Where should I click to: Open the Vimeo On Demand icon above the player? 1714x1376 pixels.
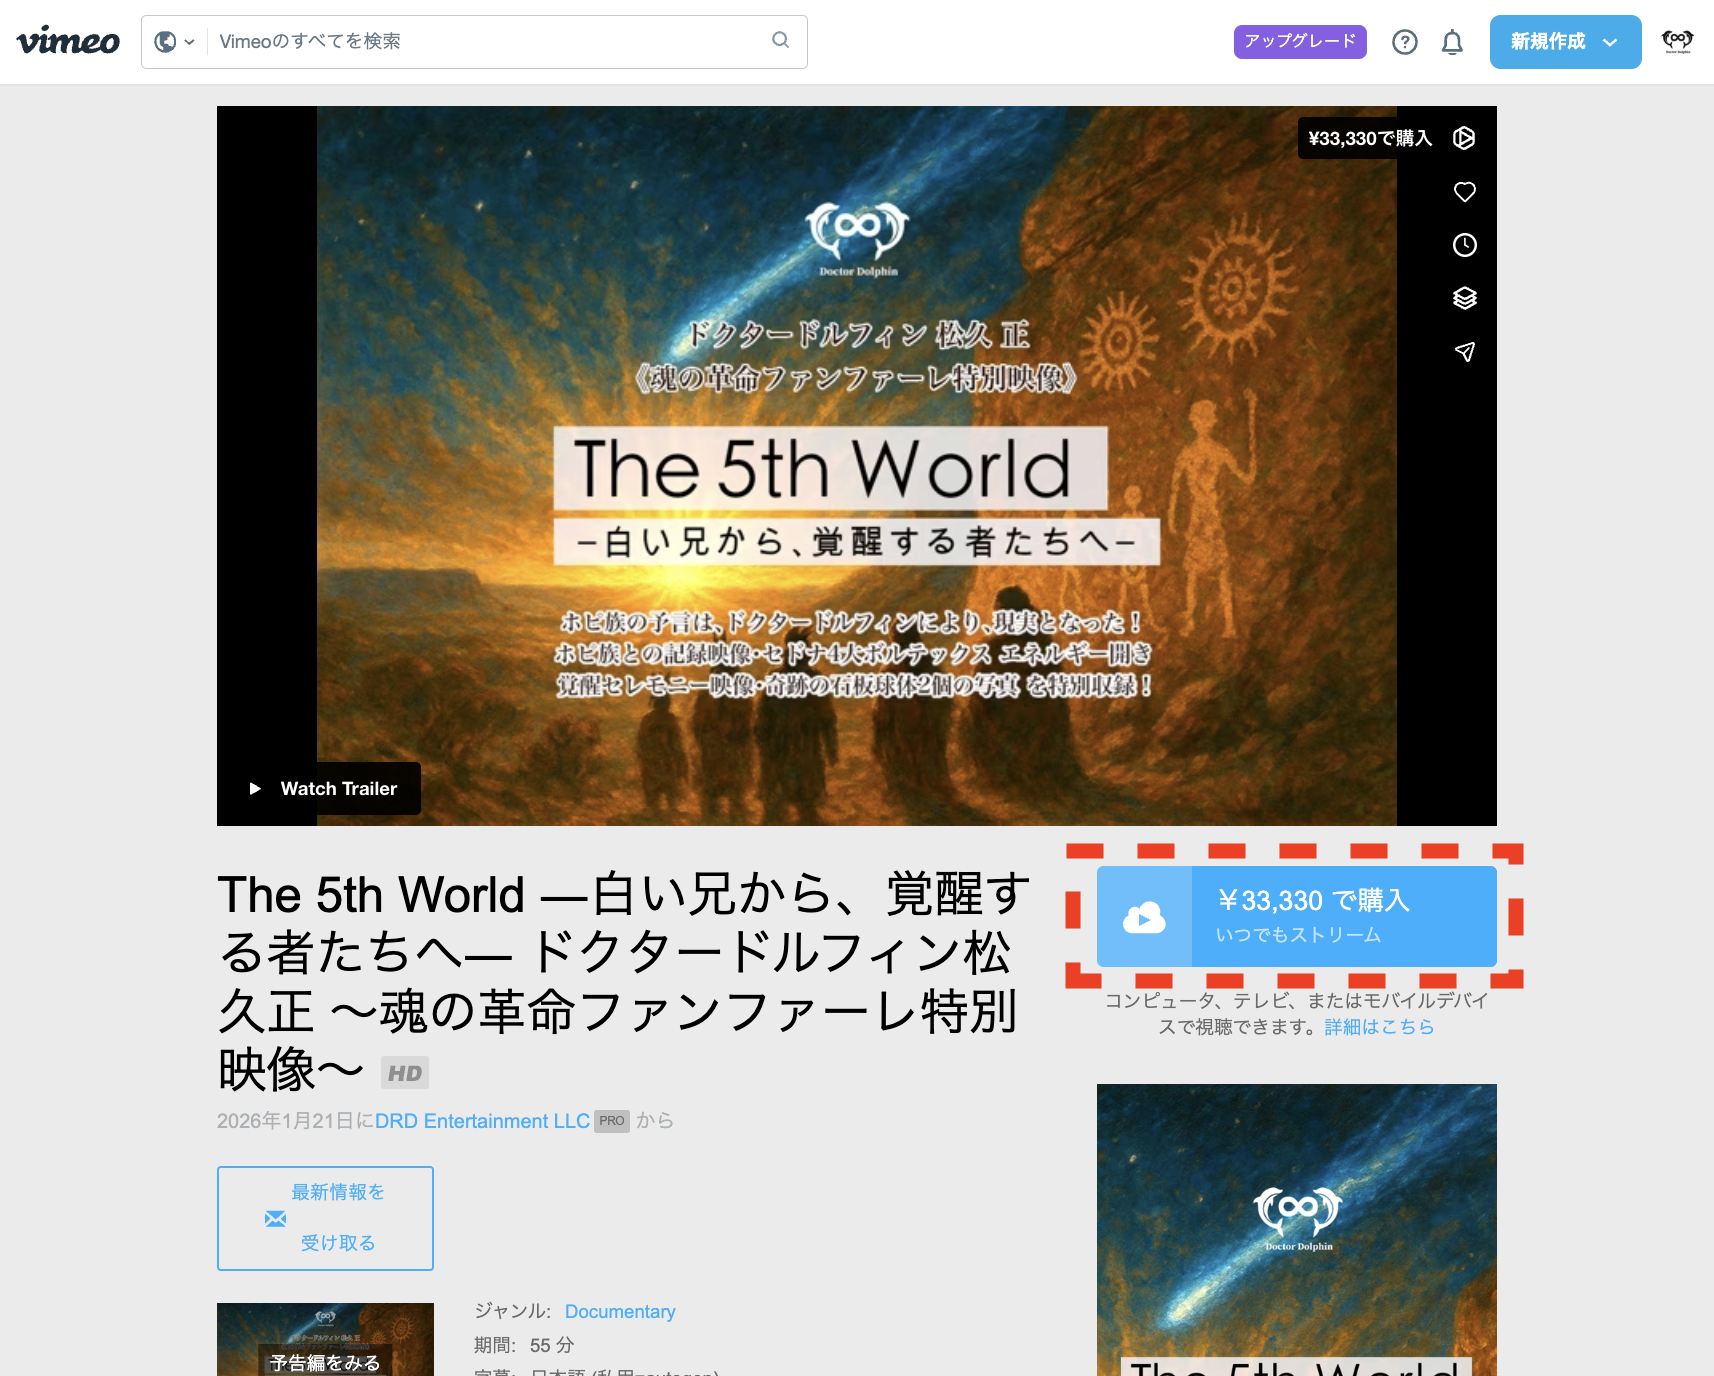(x=1464, y=138)
